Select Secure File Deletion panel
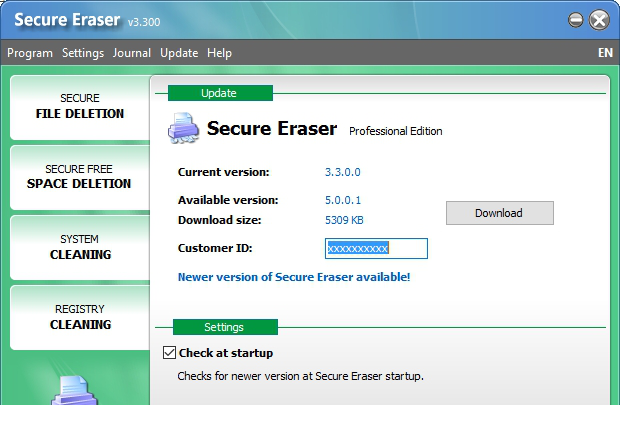The width and height of the screenshot is (620, 421). [x=80, y=107]
